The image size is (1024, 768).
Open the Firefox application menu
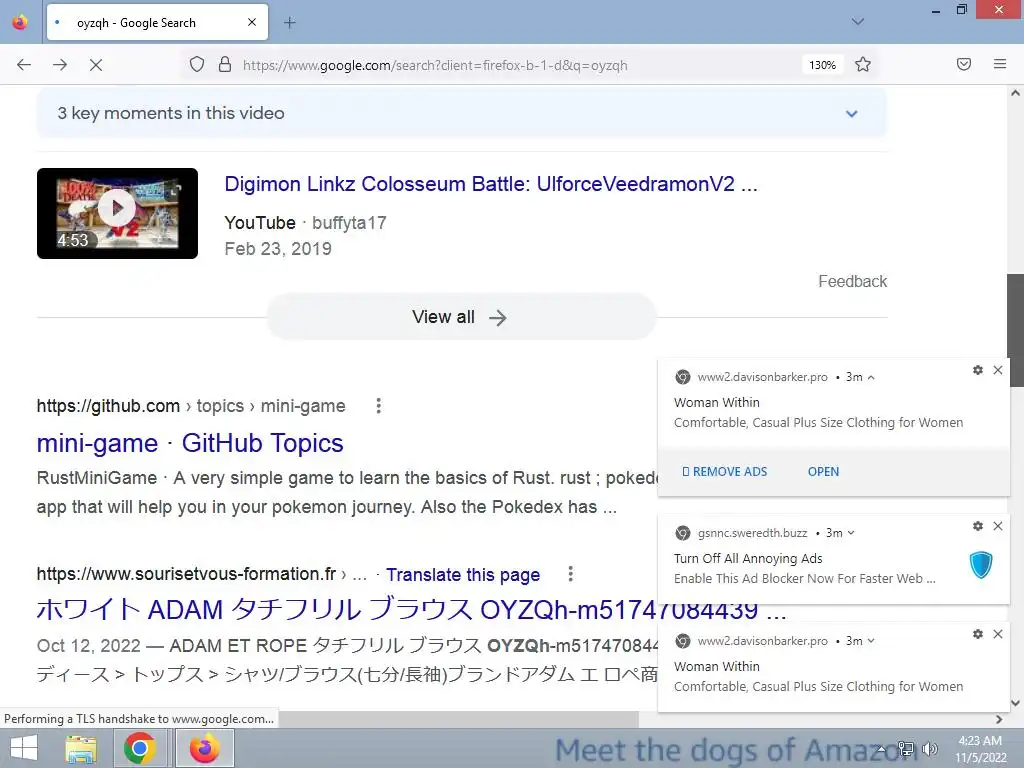click(x=1000, y=64)
